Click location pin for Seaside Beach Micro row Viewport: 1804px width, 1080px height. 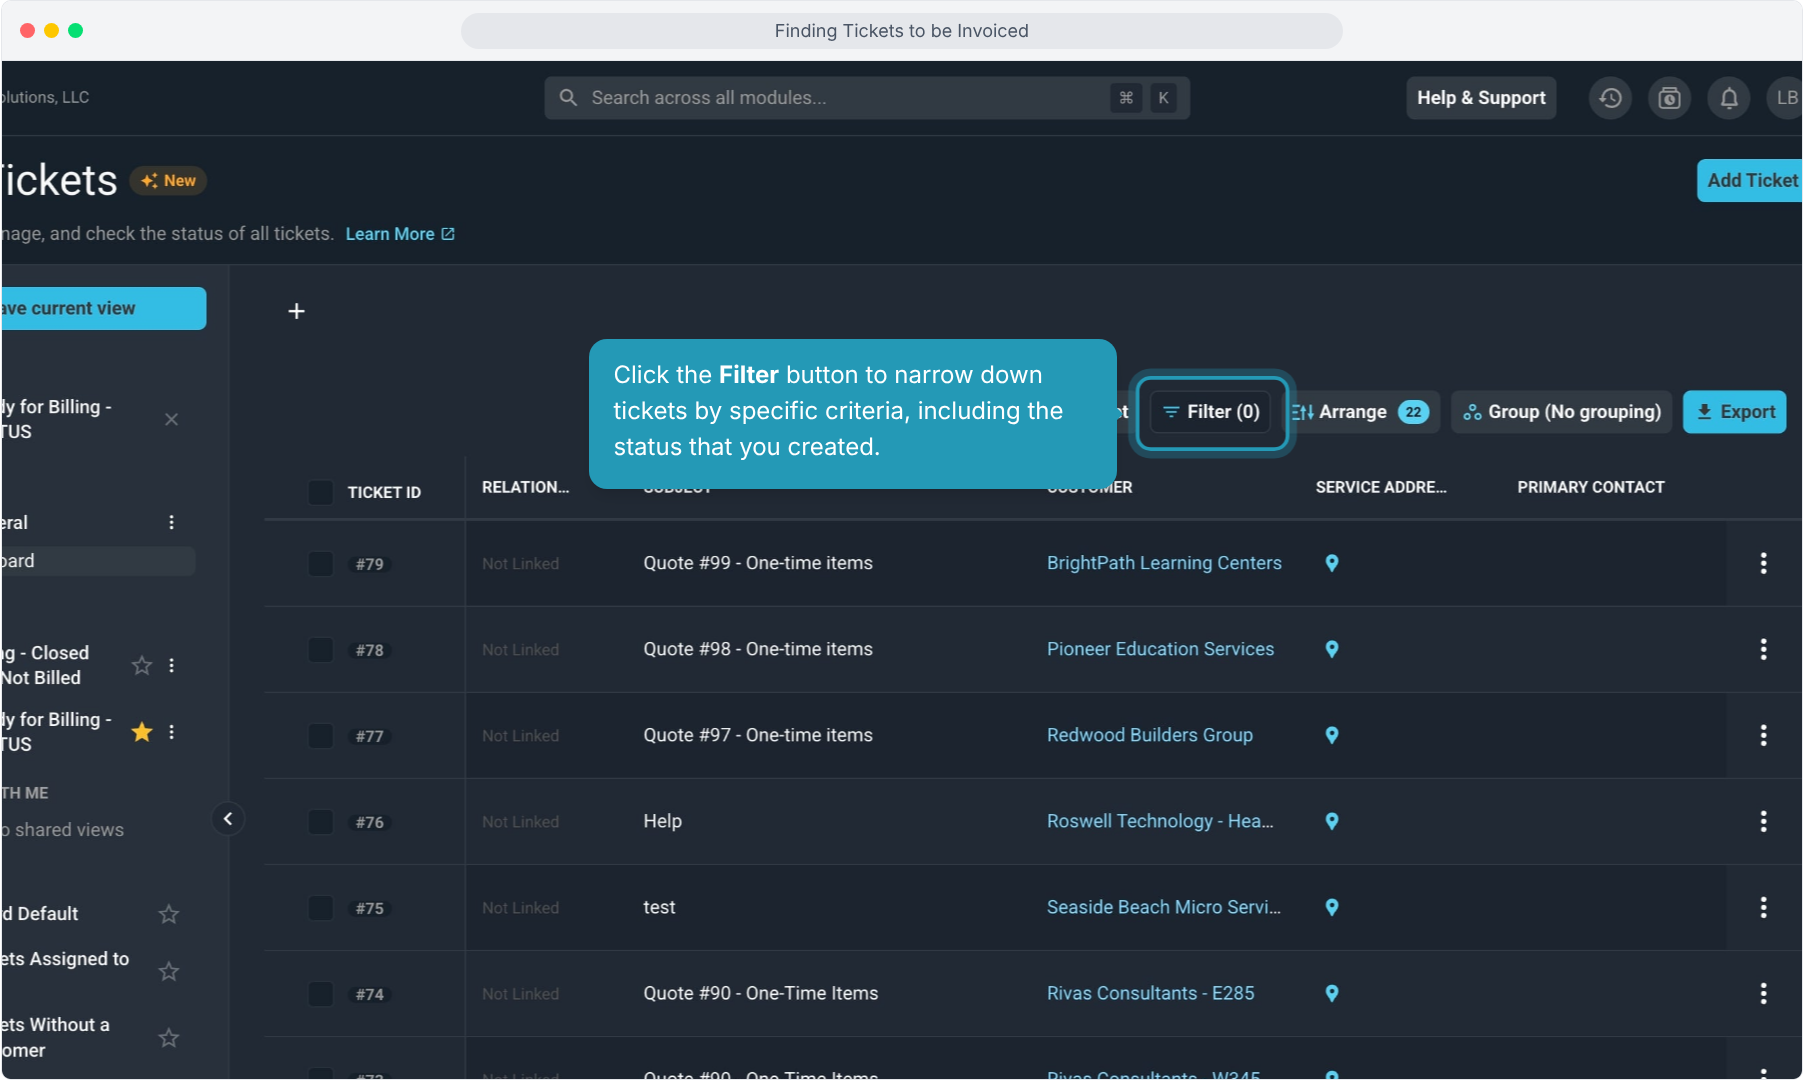coord(1332,907)
